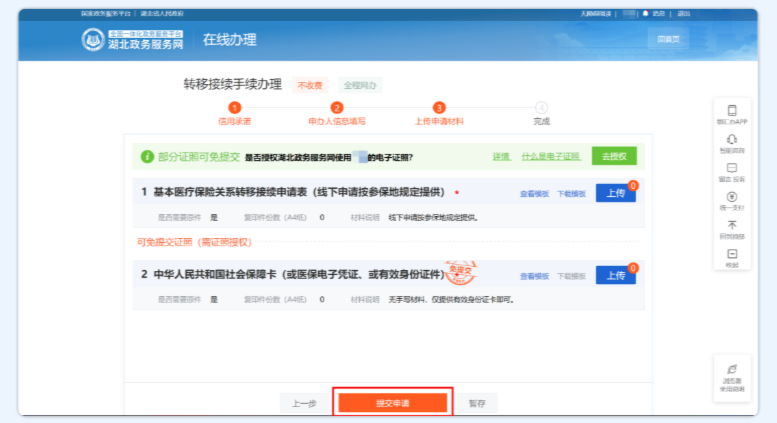Image resolution: width=777 pixels, height=423 pixels.
Task: Click 国家政务服务平台 link in the top bar
Action: click(x=106, y=13)
